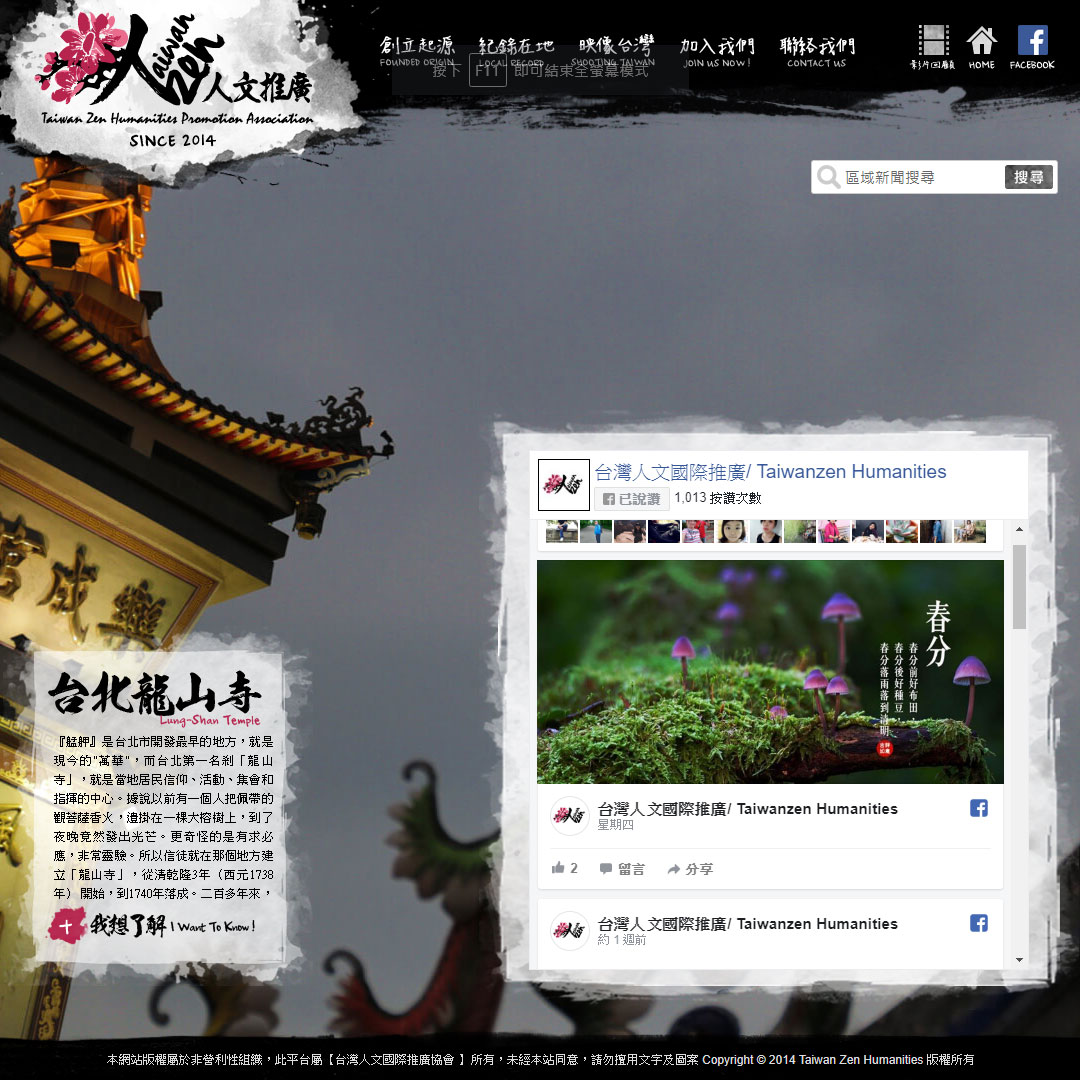Screen dimensions: 1080x1080
Task: Click the HOME house icon
Action: [x=981, y=42]
